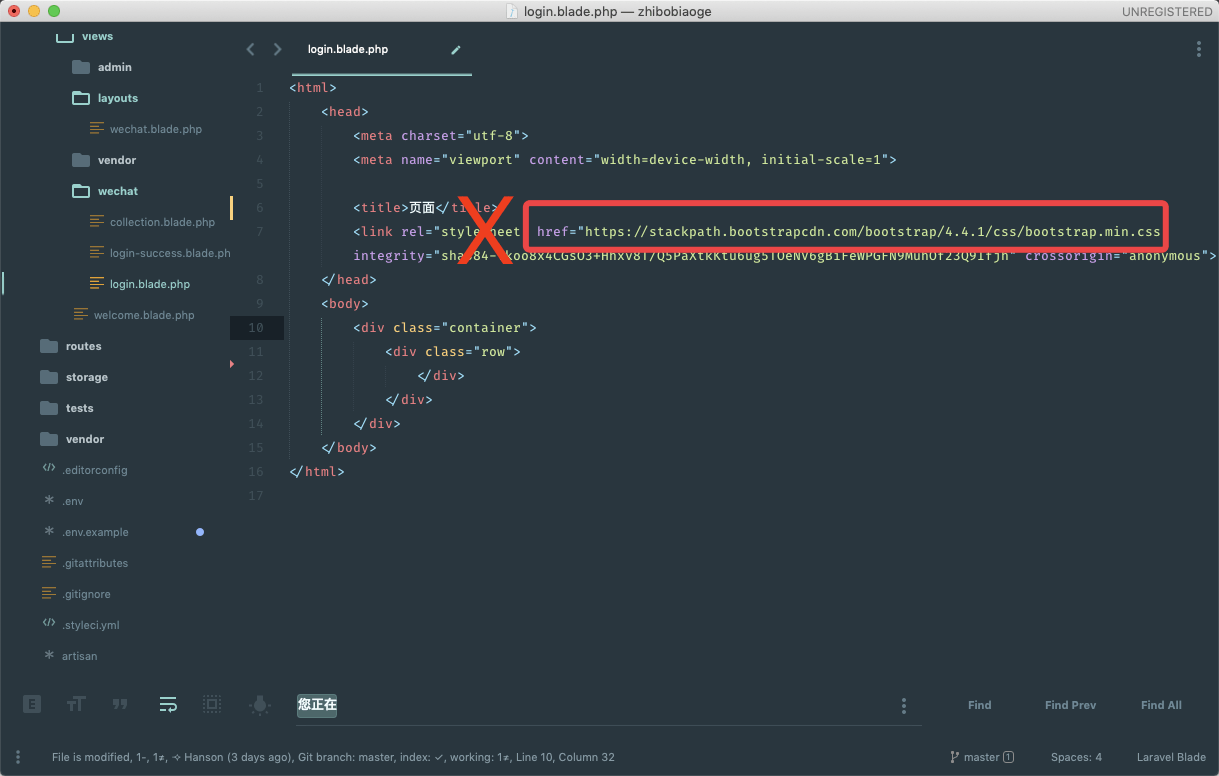Screen dimensions: 1219x776
Task: Click the .gitignore file icon
Action: point(49,594)
